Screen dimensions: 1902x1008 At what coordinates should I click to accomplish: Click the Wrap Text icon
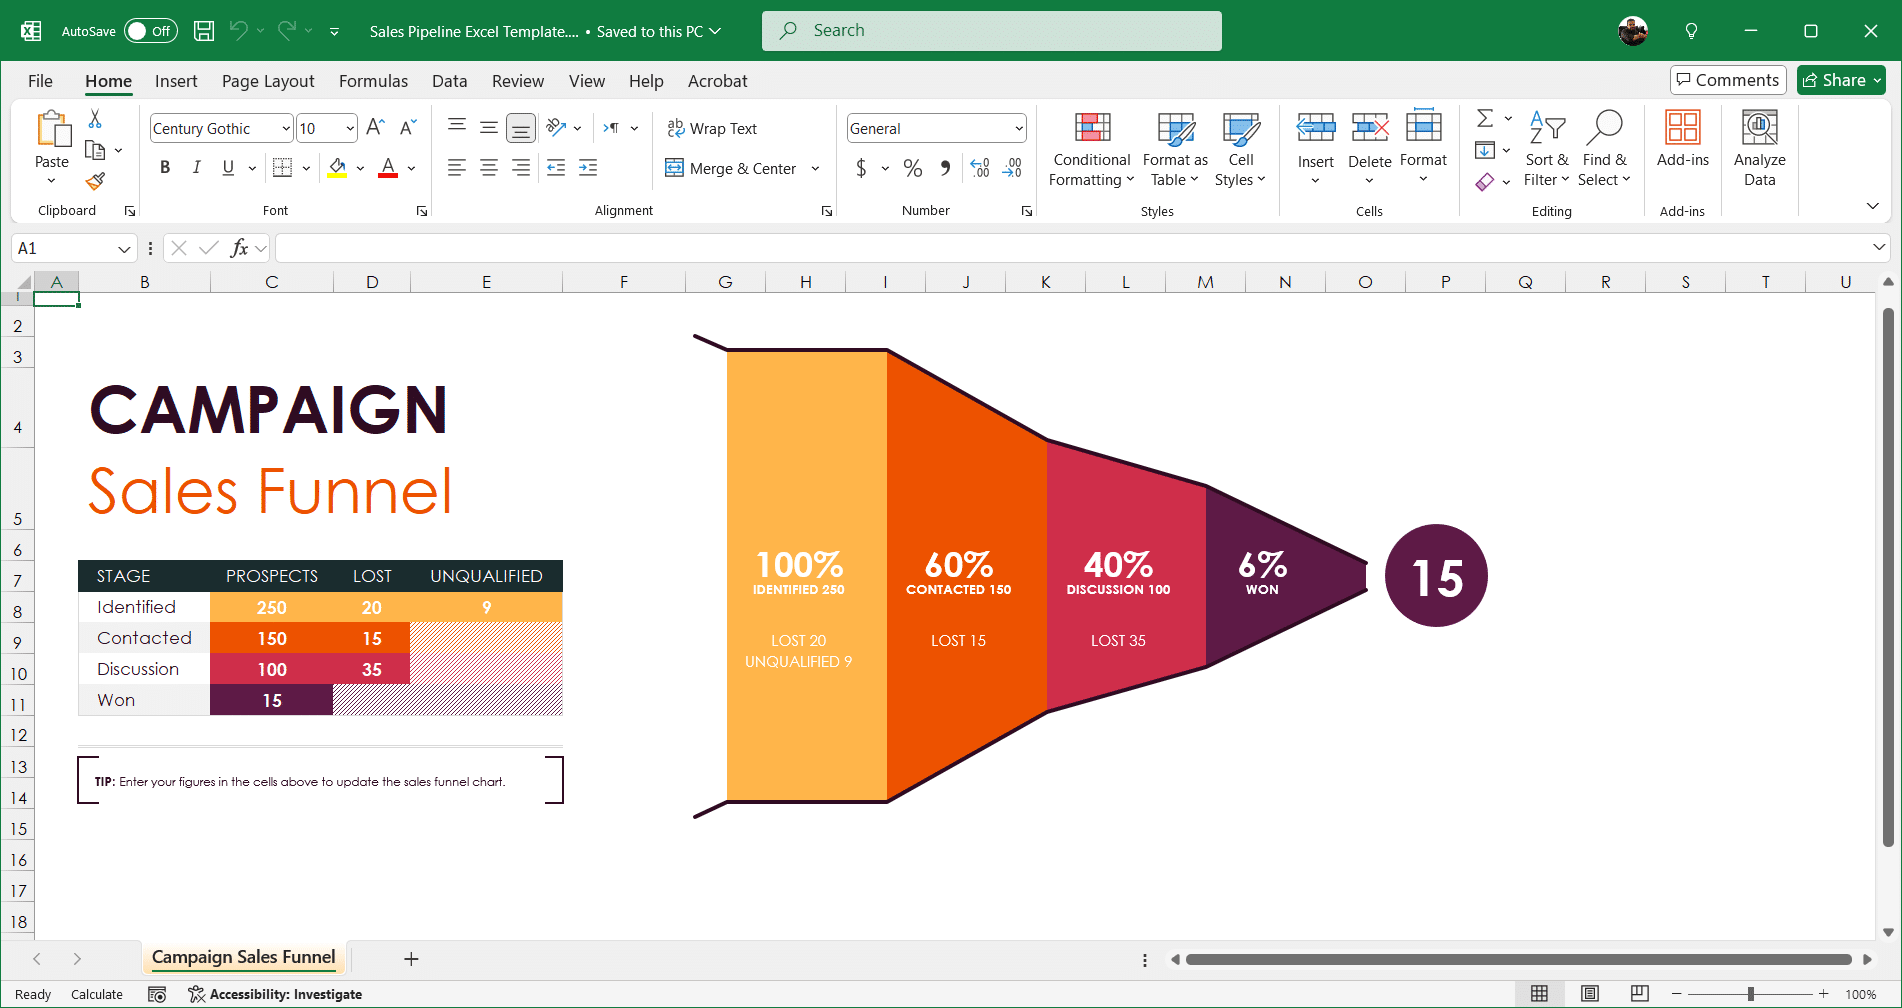(675, 128)
